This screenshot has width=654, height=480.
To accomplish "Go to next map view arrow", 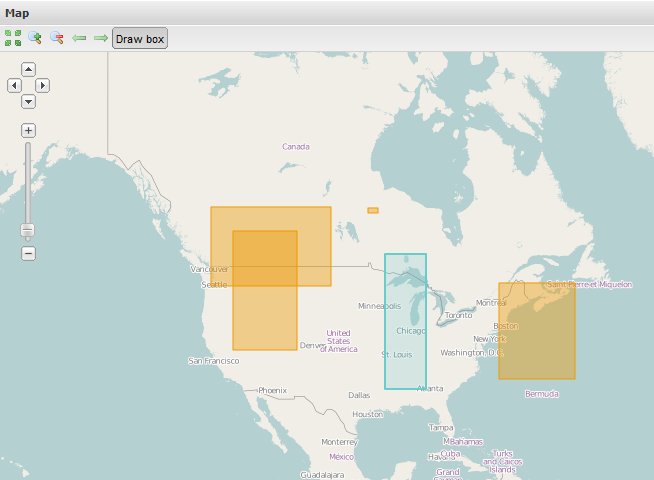I will (x=101, y=38).
